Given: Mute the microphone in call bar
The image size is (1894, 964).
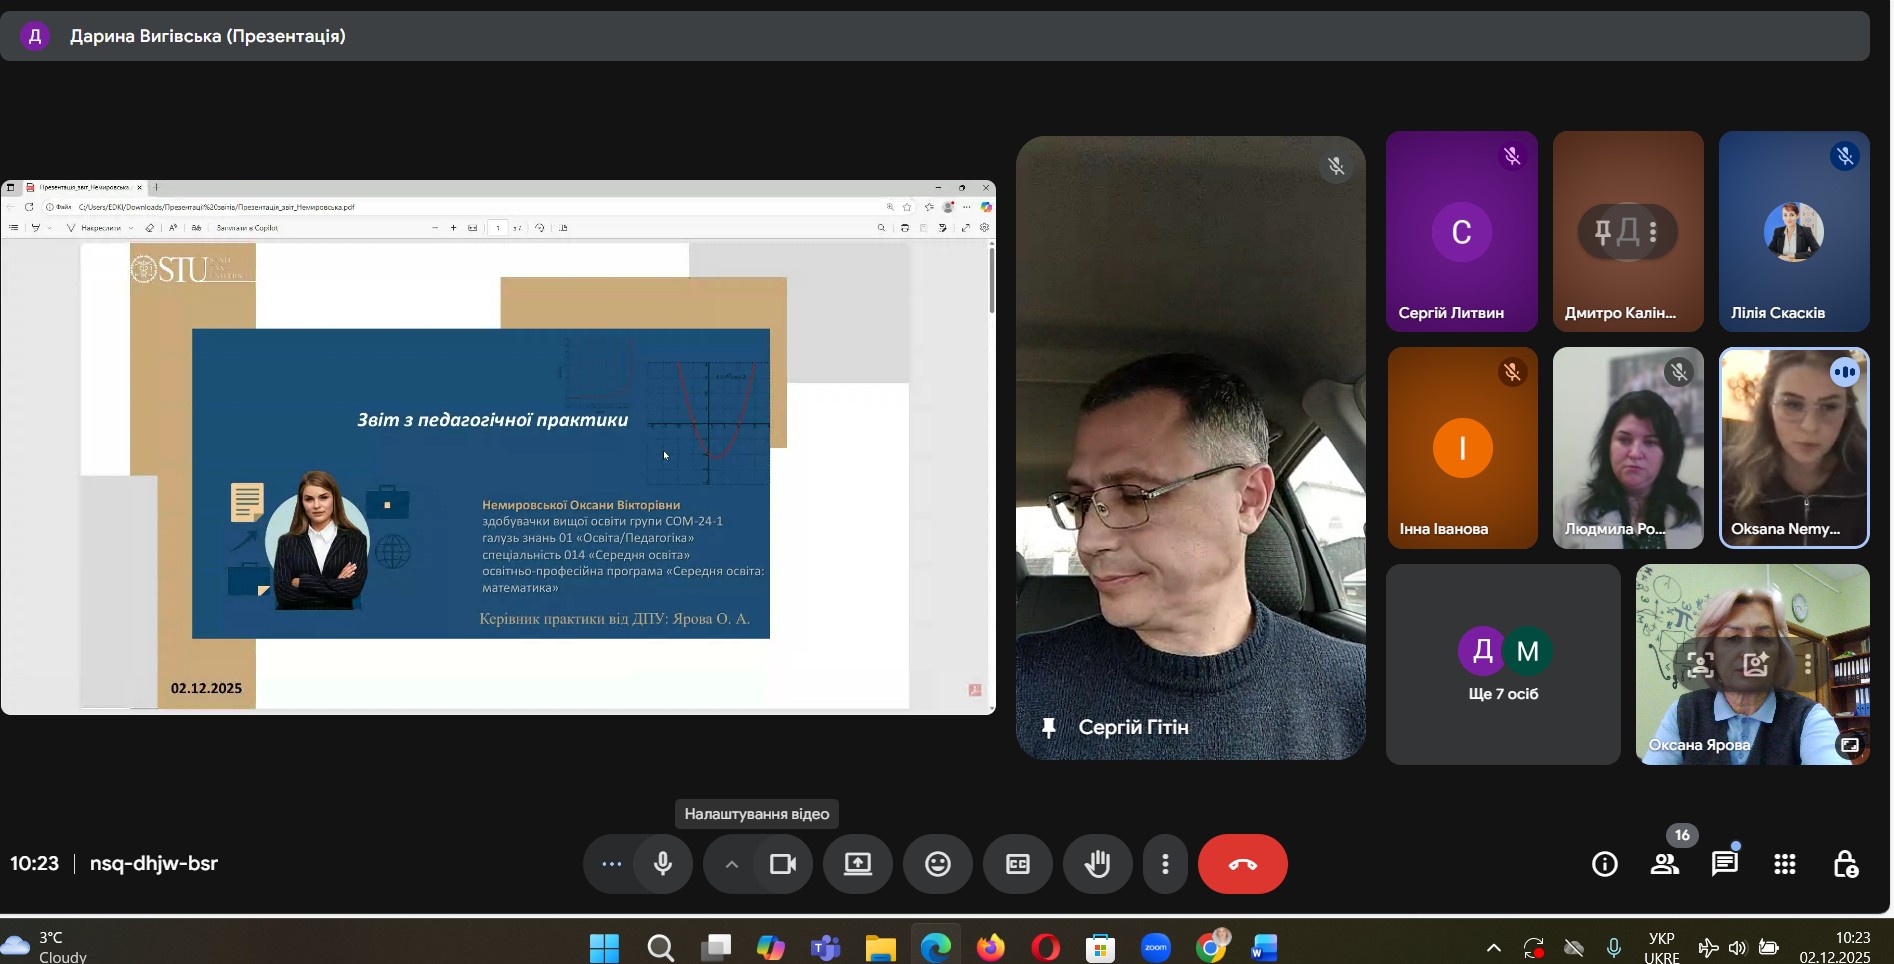Looking at the screenshot, I should coord(662,864).
